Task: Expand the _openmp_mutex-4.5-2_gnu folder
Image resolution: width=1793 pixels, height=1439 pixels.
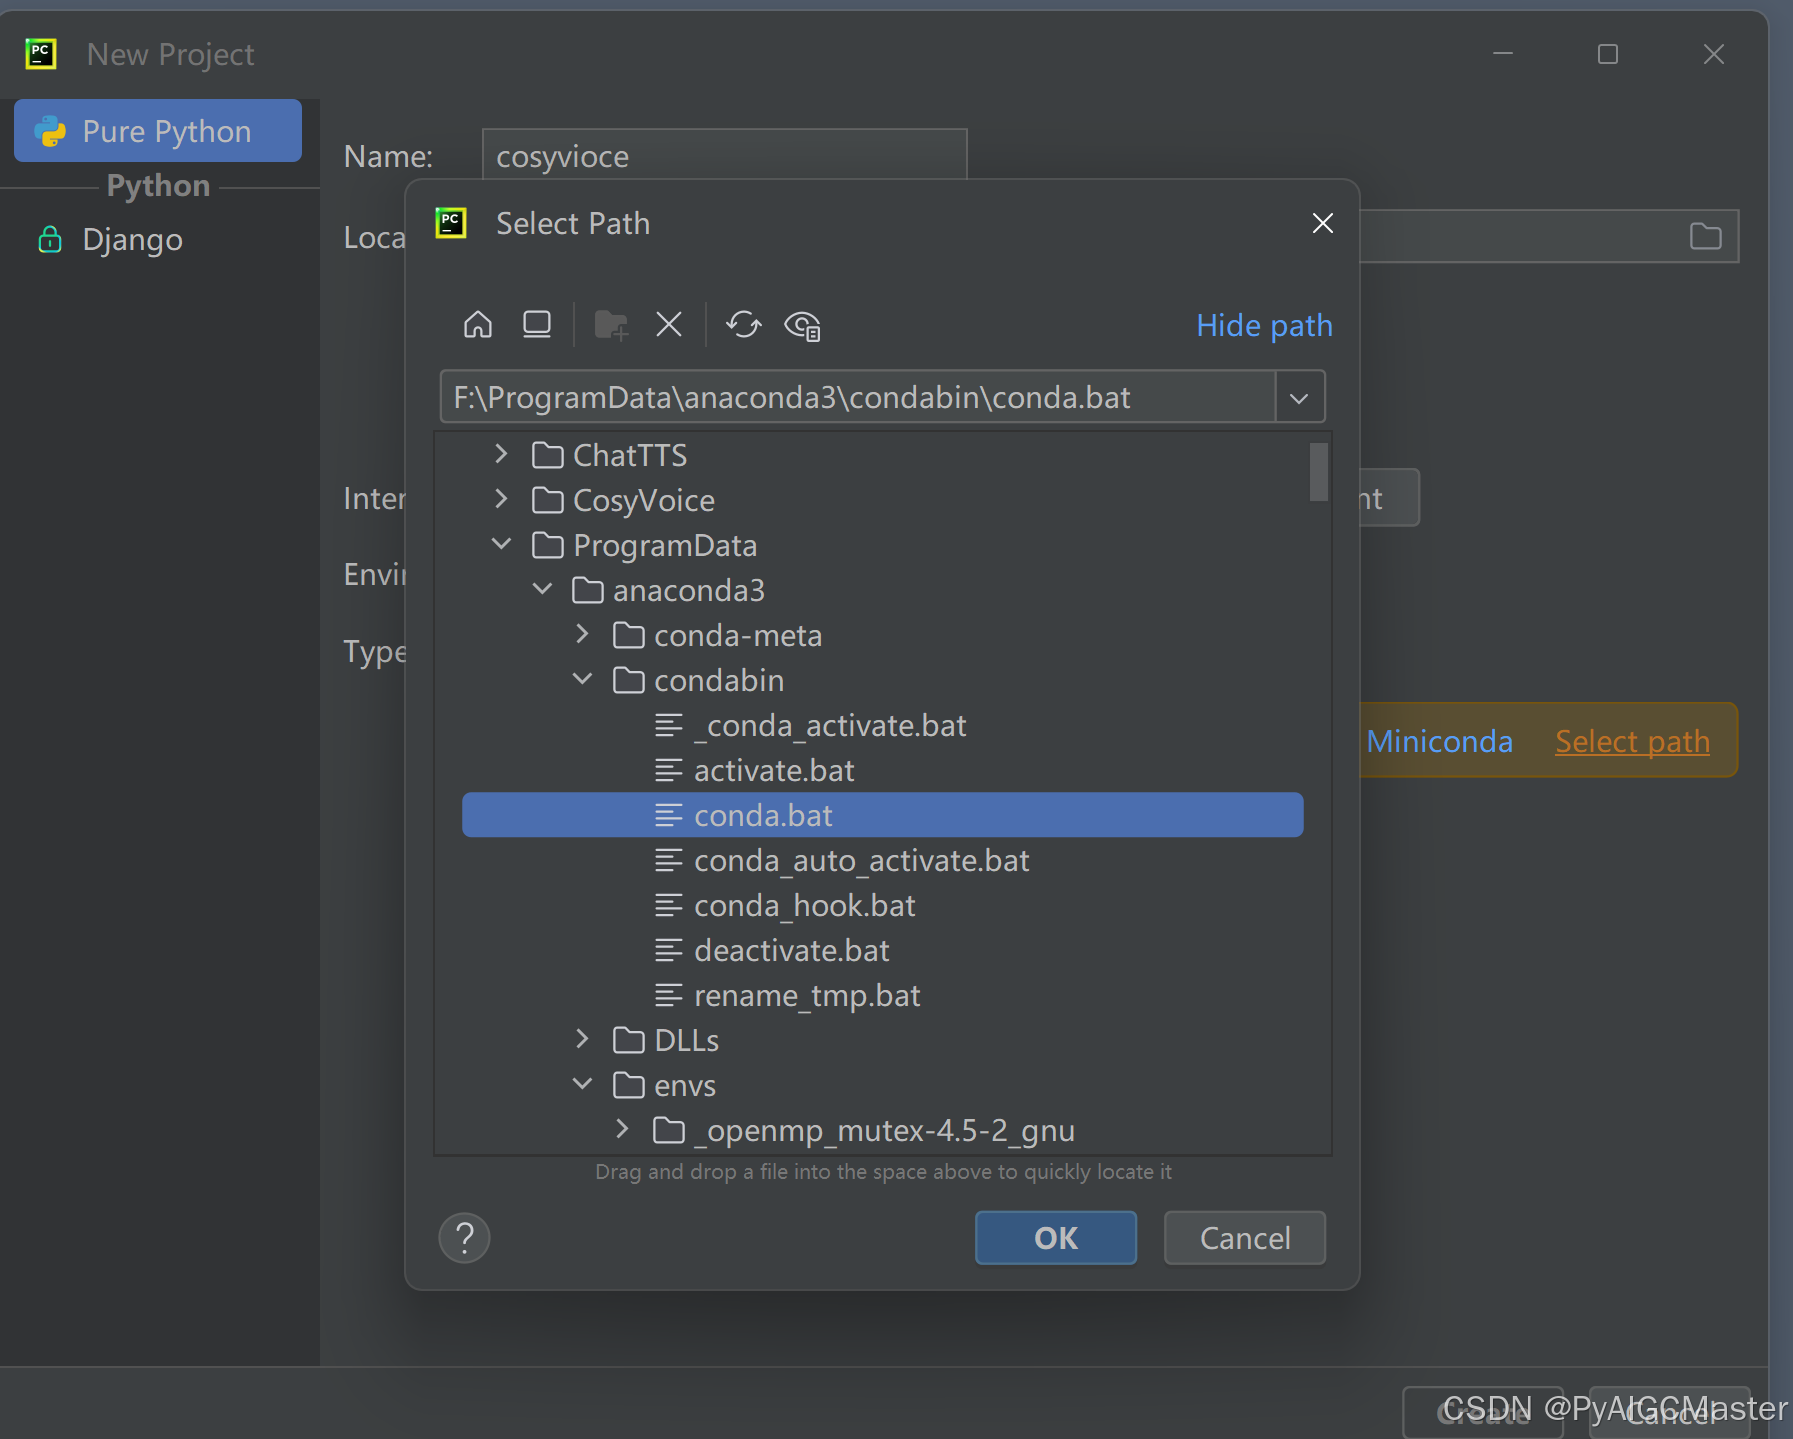Action: coord(622,1130)
